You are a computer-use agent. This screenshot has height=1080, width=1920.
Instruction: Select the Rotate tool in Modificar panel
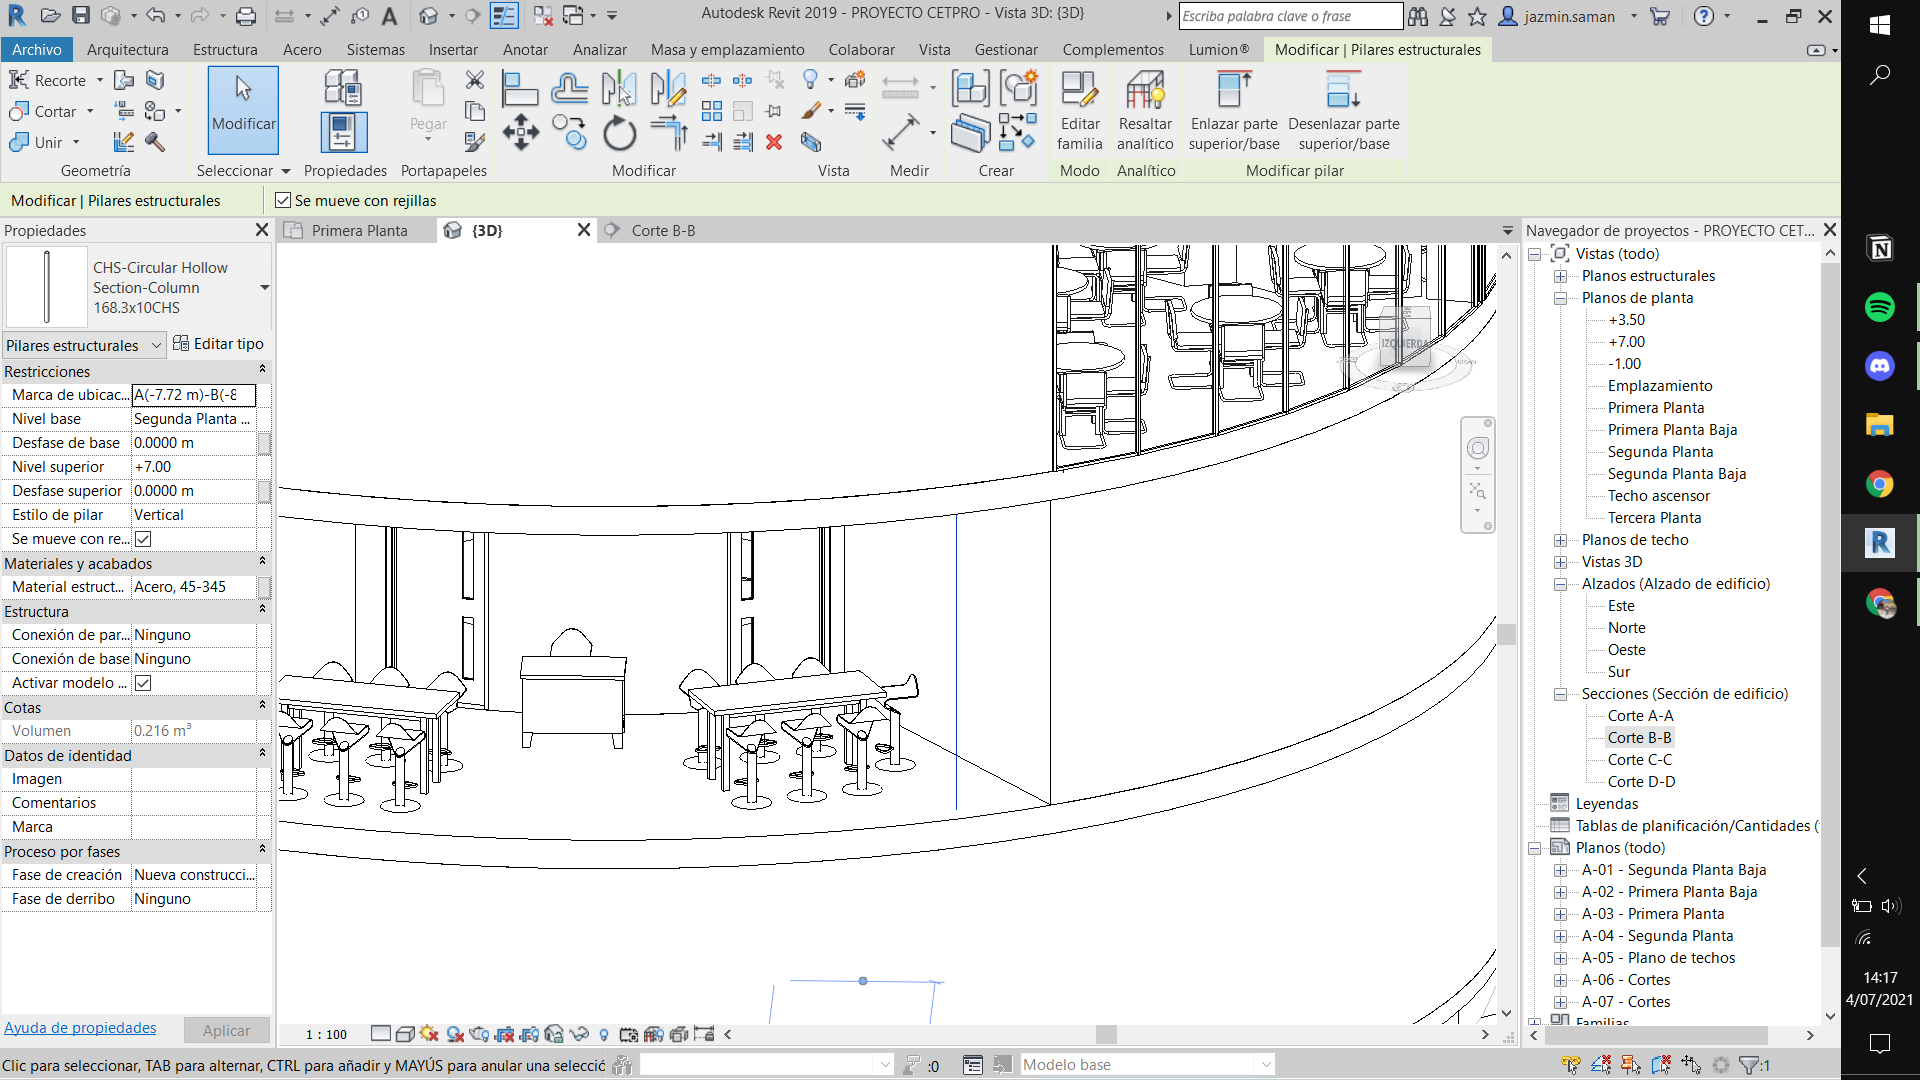point(619,133)
